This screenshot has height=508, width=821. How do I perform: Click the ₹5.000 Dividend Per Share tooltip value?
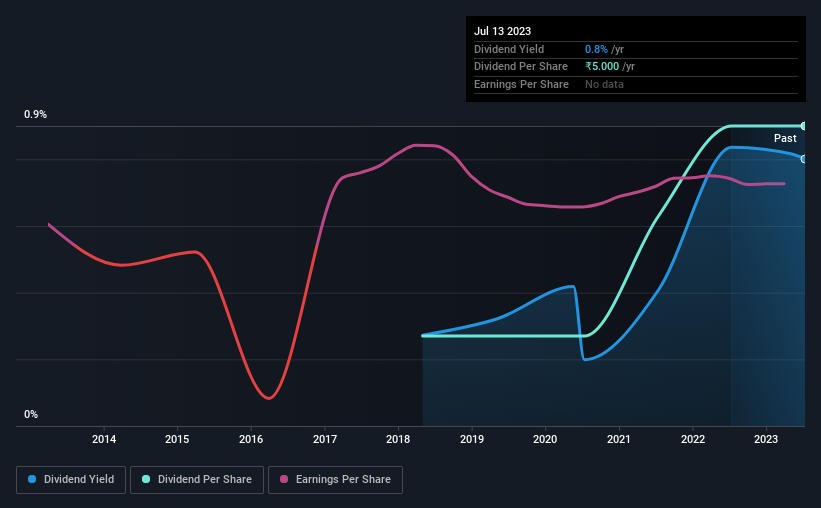602,67
